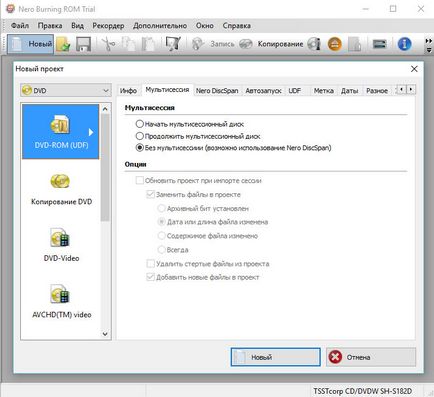Image resolution: width=434 pixels, height=397 pixels.
Task: Select the DVD-Video project type
Action: [61, 245]
